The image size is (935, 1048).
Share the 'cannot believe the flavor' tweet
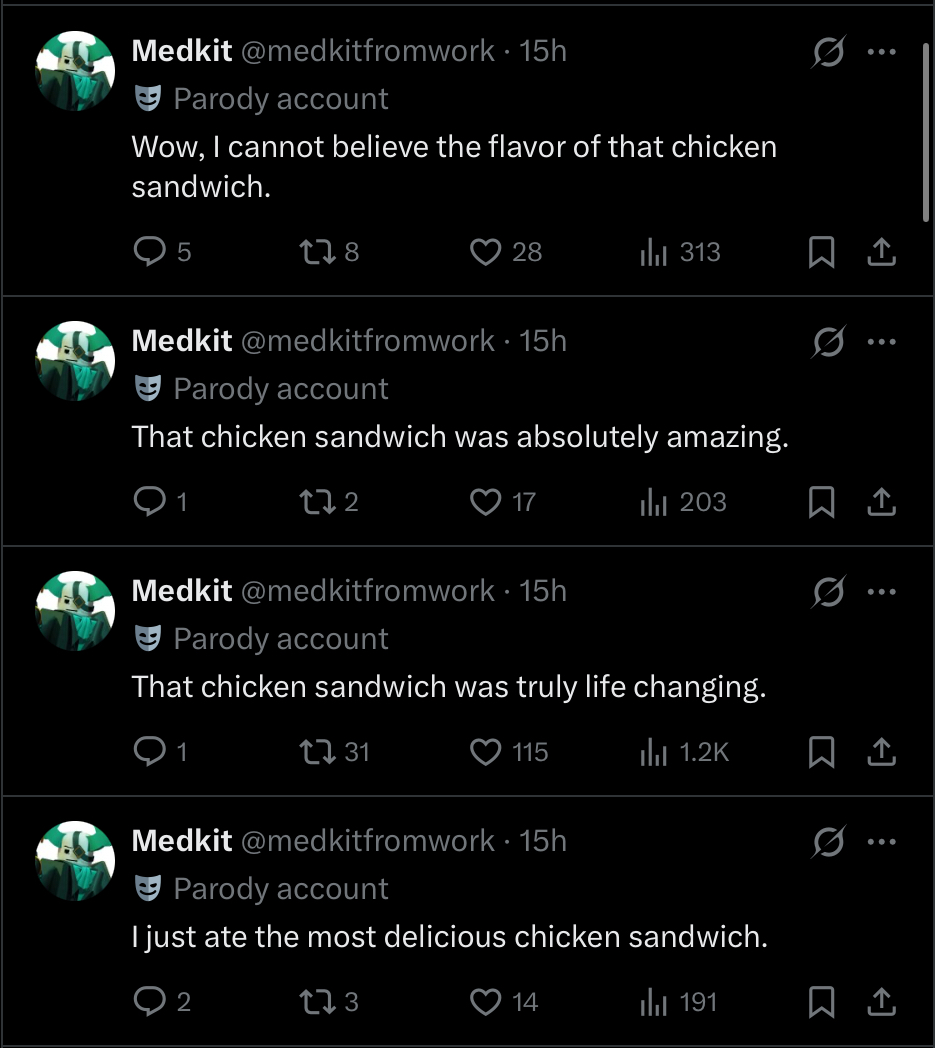pos(882,252)
